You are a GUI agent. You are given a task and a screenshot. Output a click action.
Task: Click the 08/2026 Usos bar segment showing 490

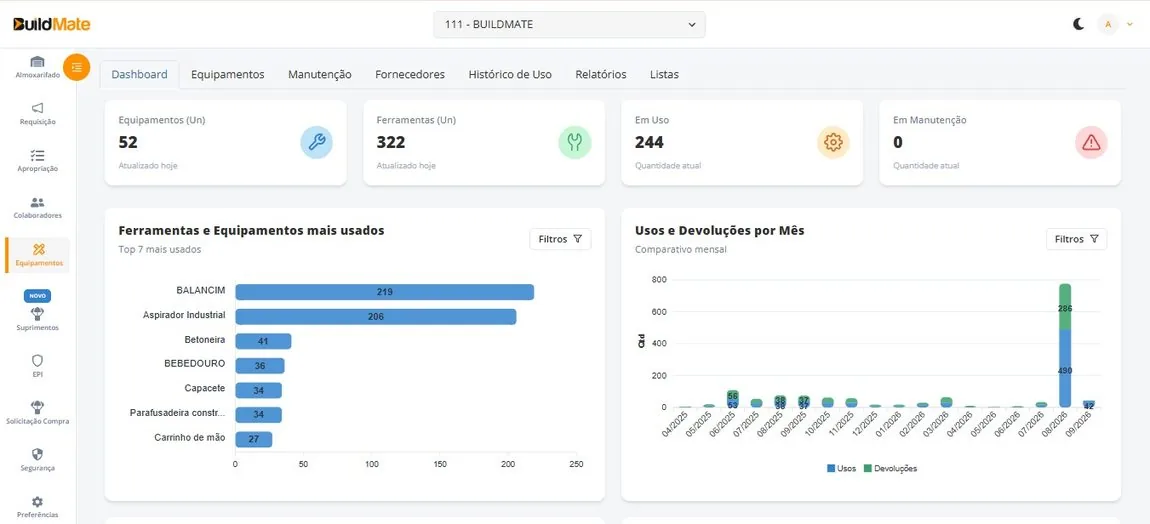pyautogui.click(x=1065, y=368)
